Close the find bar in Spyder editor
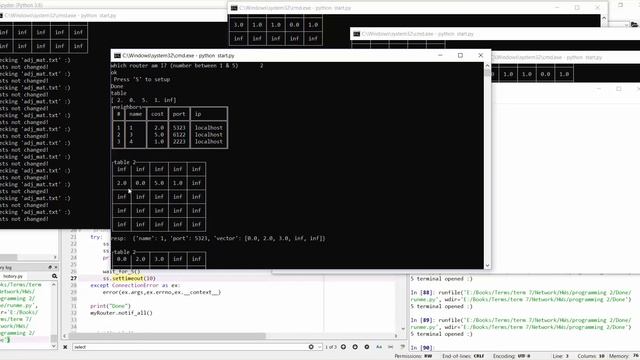 [65, 347]
